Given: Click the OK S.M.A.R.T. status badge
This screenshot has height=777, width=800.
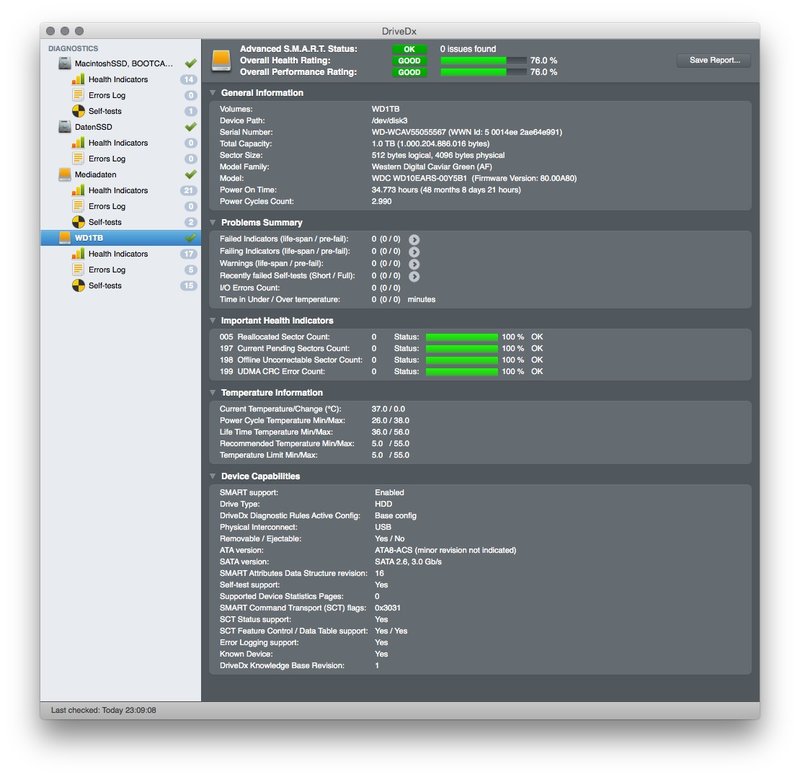Looking at the screenshot, I should [x=409, y=49].
